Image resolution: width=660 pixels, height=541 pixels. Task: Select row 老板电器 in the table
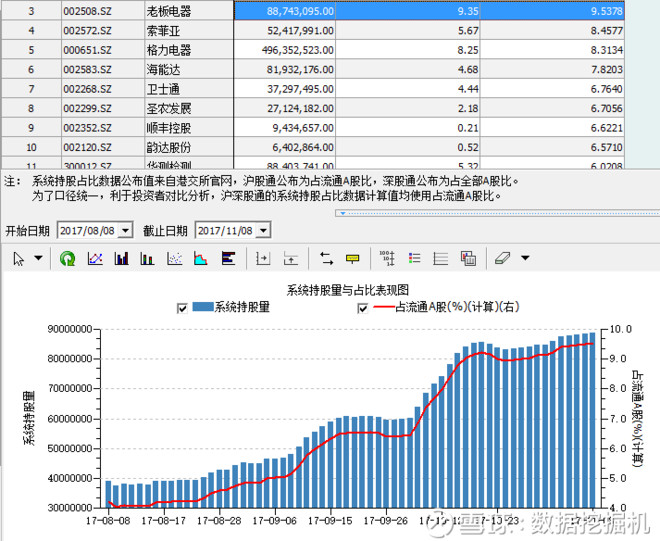click(313, 11)
